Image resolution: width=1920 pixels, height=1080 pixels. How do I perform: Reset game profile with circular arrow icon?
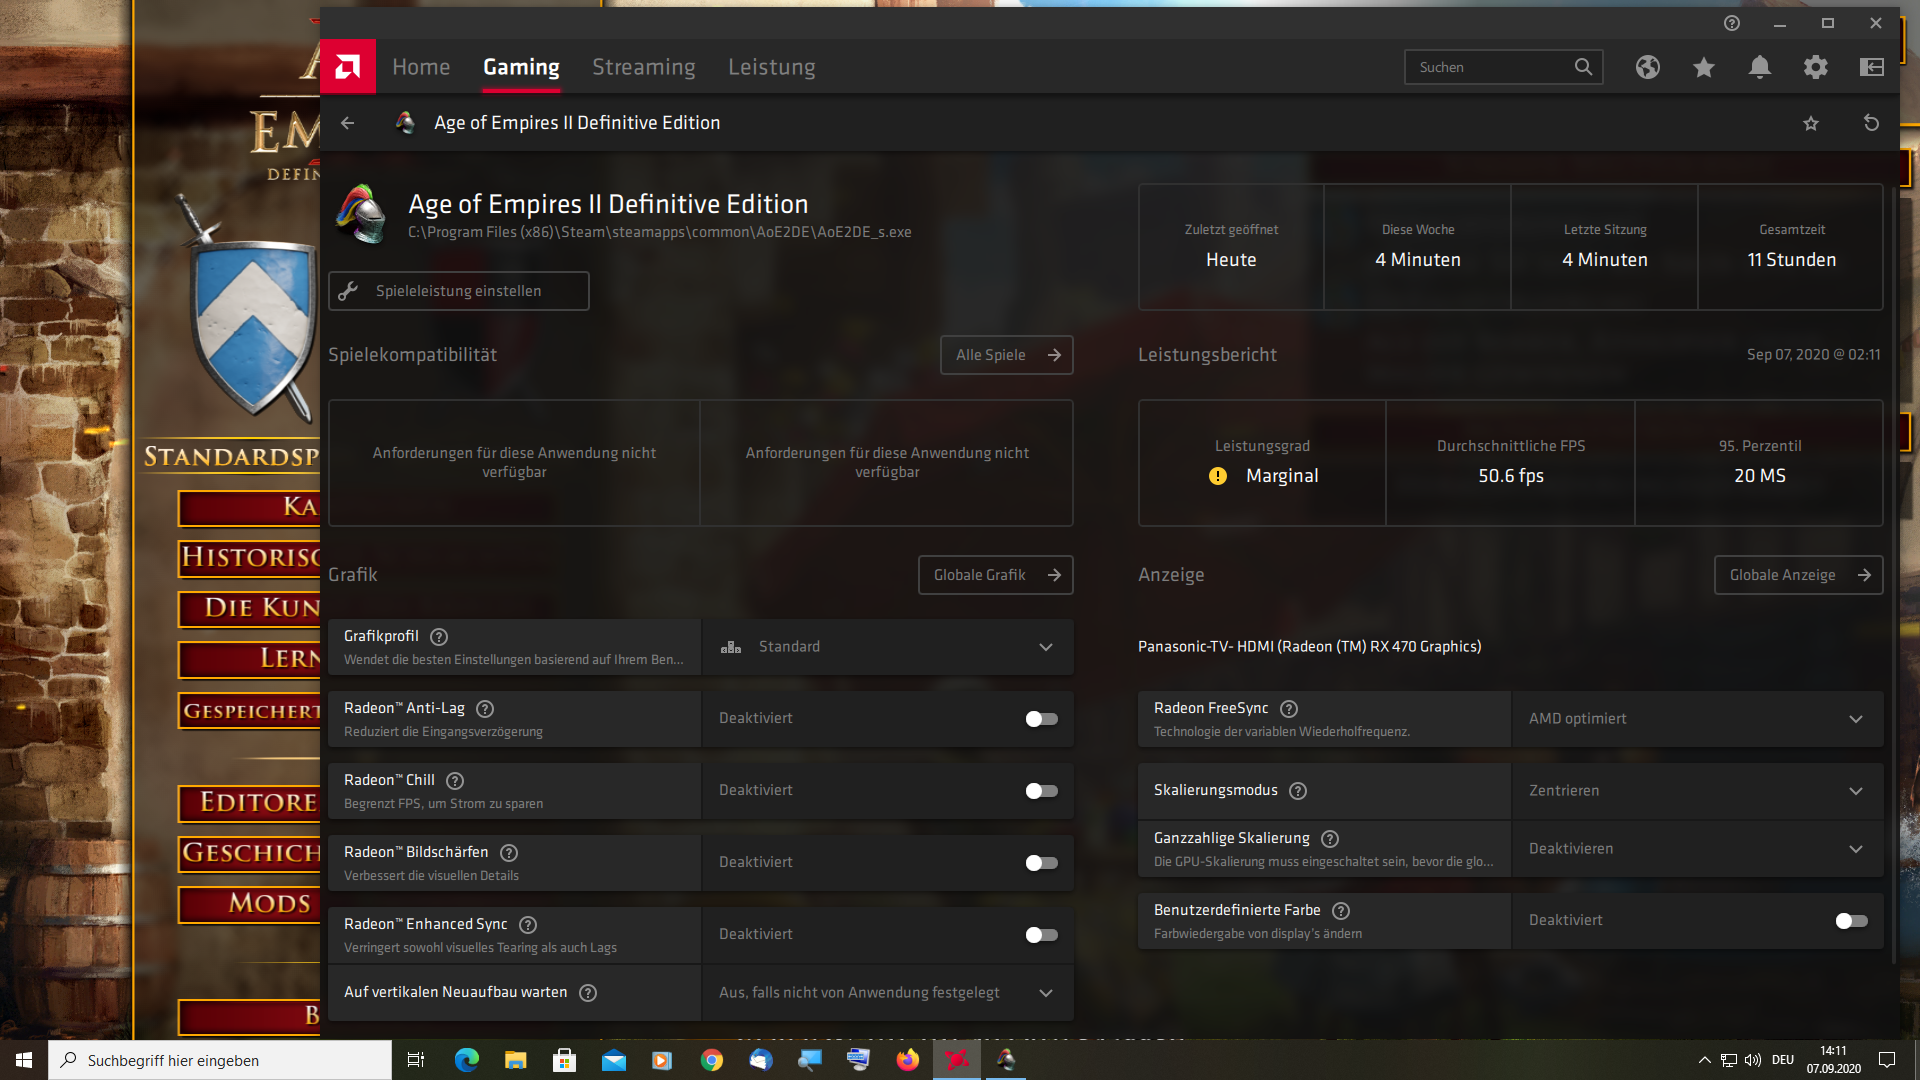pos(1871,123)
